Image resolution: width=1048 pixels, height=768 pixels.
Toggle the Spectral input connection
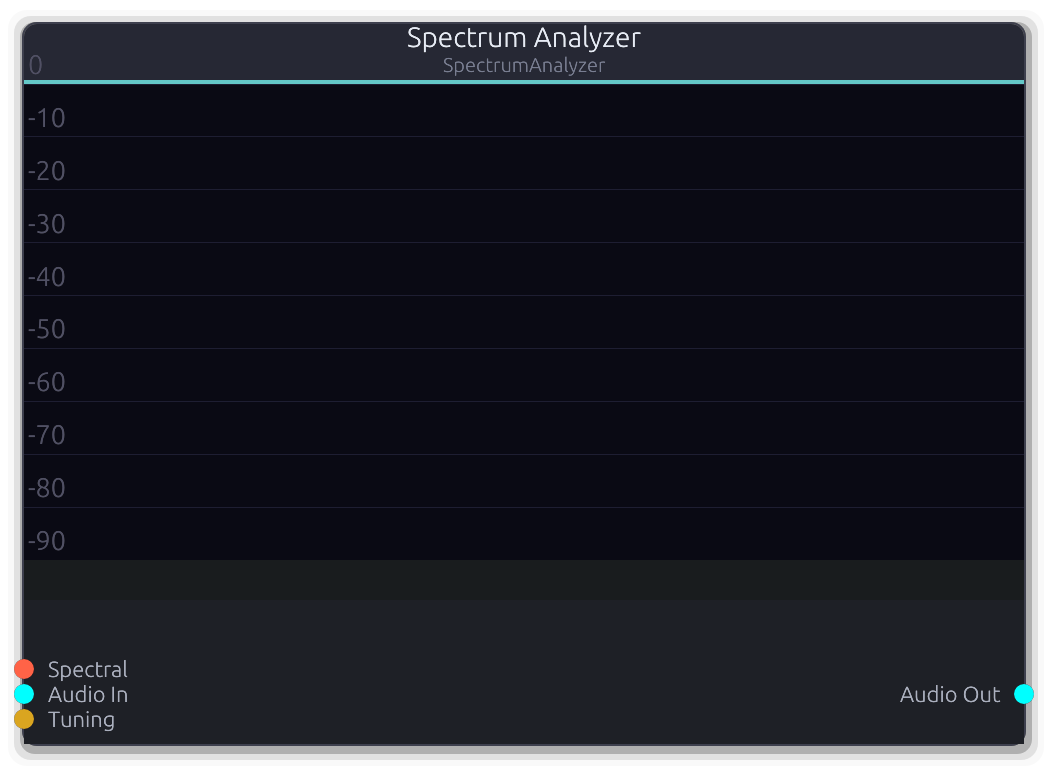[x=22, y=669]
